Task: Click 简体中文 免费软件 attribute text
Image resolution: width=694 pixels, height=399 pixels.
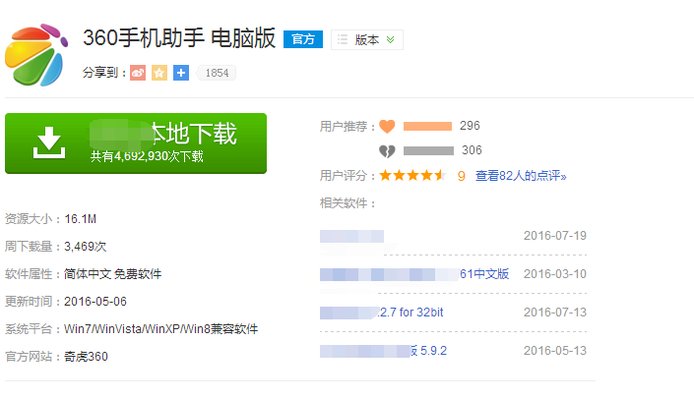Action: [x=112, y=274]
